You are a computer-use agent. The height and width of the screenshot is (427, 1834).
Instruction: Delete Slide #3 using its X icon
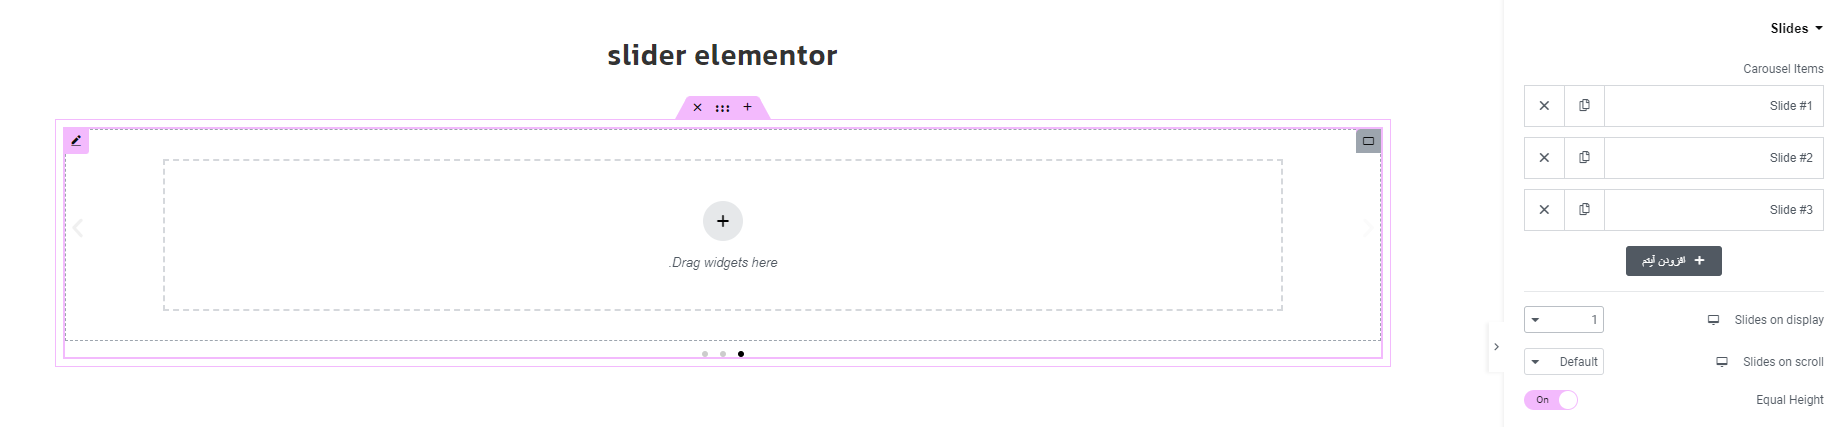tap(1544, 210)
